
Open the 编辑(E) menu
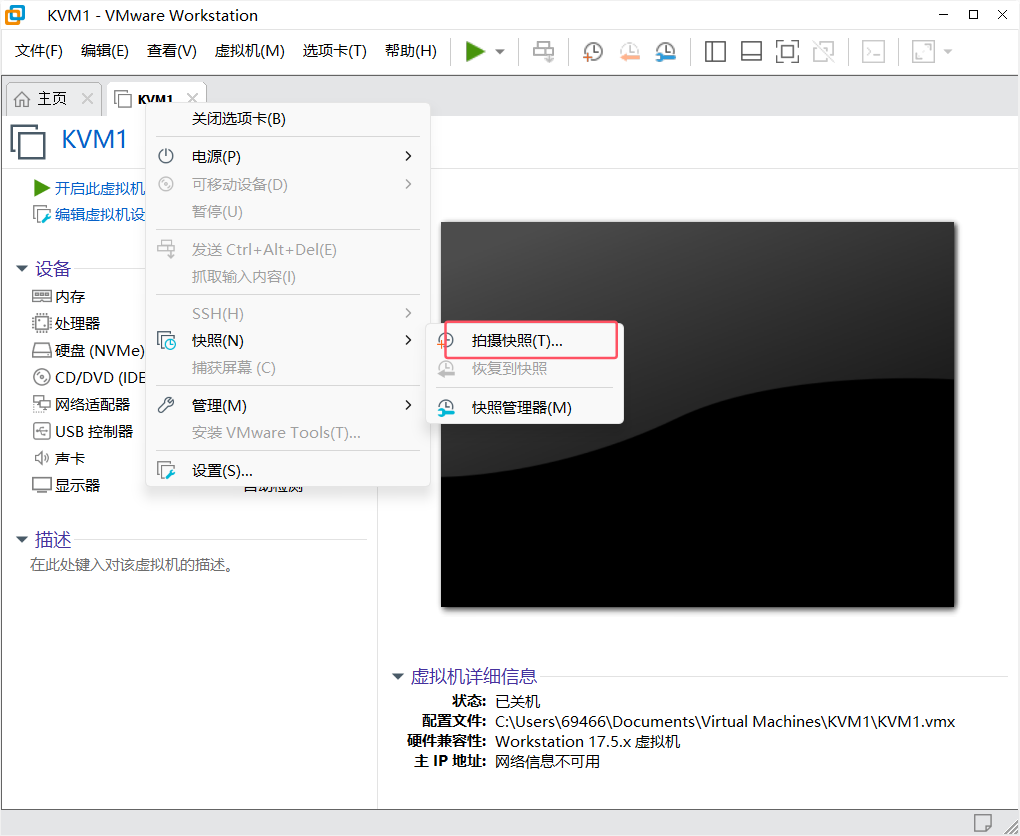pyautogui.click(x=104, y=51)
